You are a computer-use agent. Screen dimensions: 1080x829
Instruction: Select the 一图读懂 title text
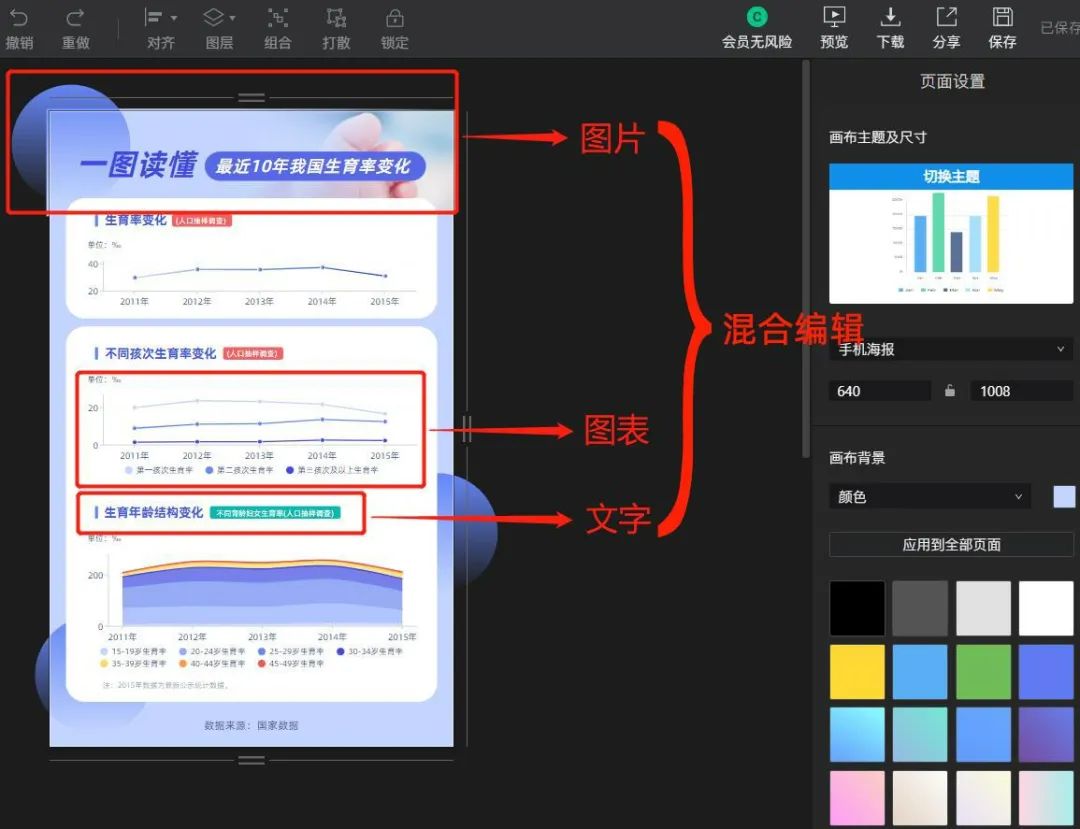(x=138, y=165)
